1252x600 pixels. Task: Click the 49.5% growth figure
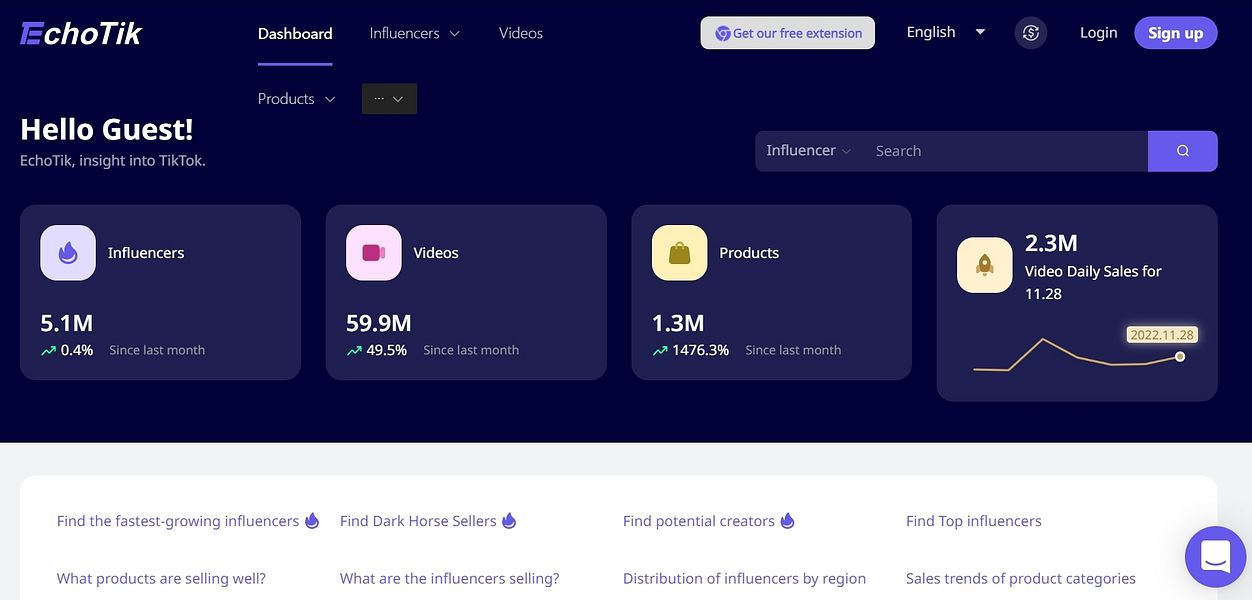coord(387,350)
